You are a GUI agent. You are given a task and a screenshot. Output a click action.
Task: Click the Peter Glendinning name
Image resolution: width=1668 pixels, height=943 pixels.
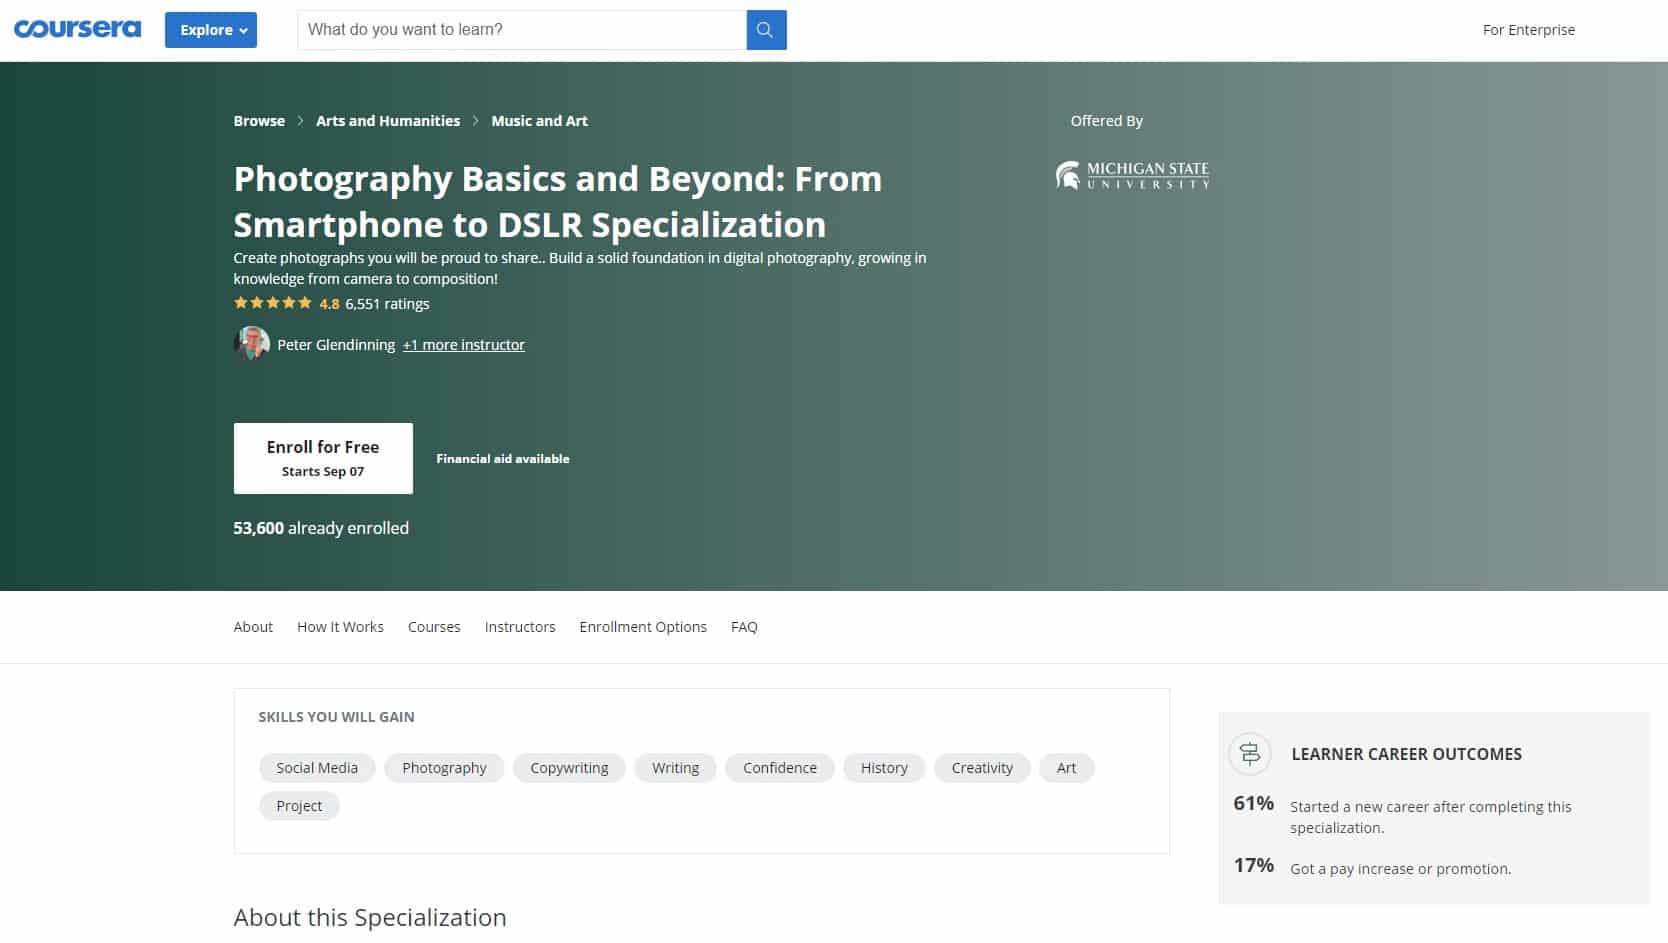point(336,345)
